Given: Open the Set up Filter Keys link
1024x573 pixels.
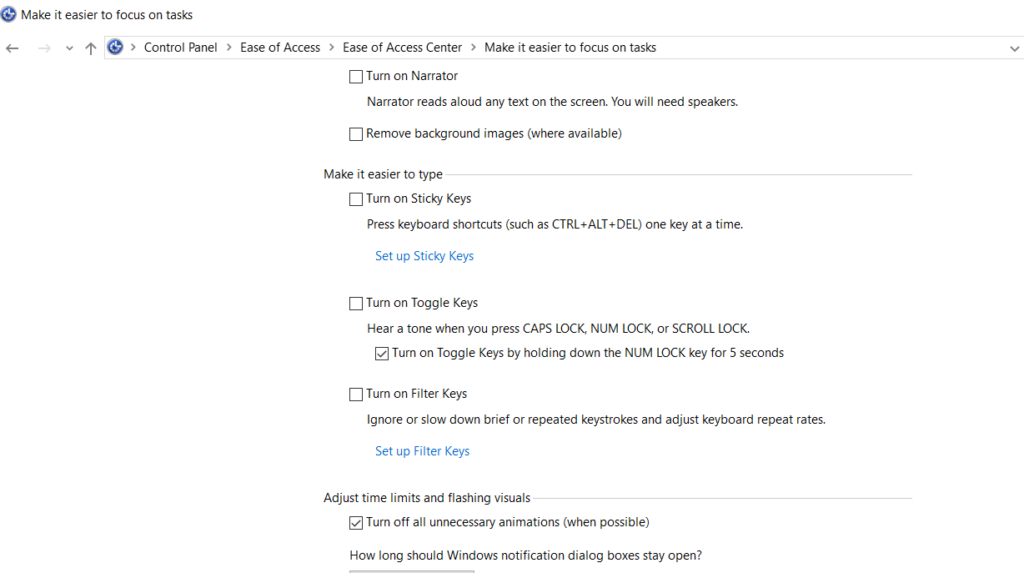Looking at the screenshot, I should point(422,451).
